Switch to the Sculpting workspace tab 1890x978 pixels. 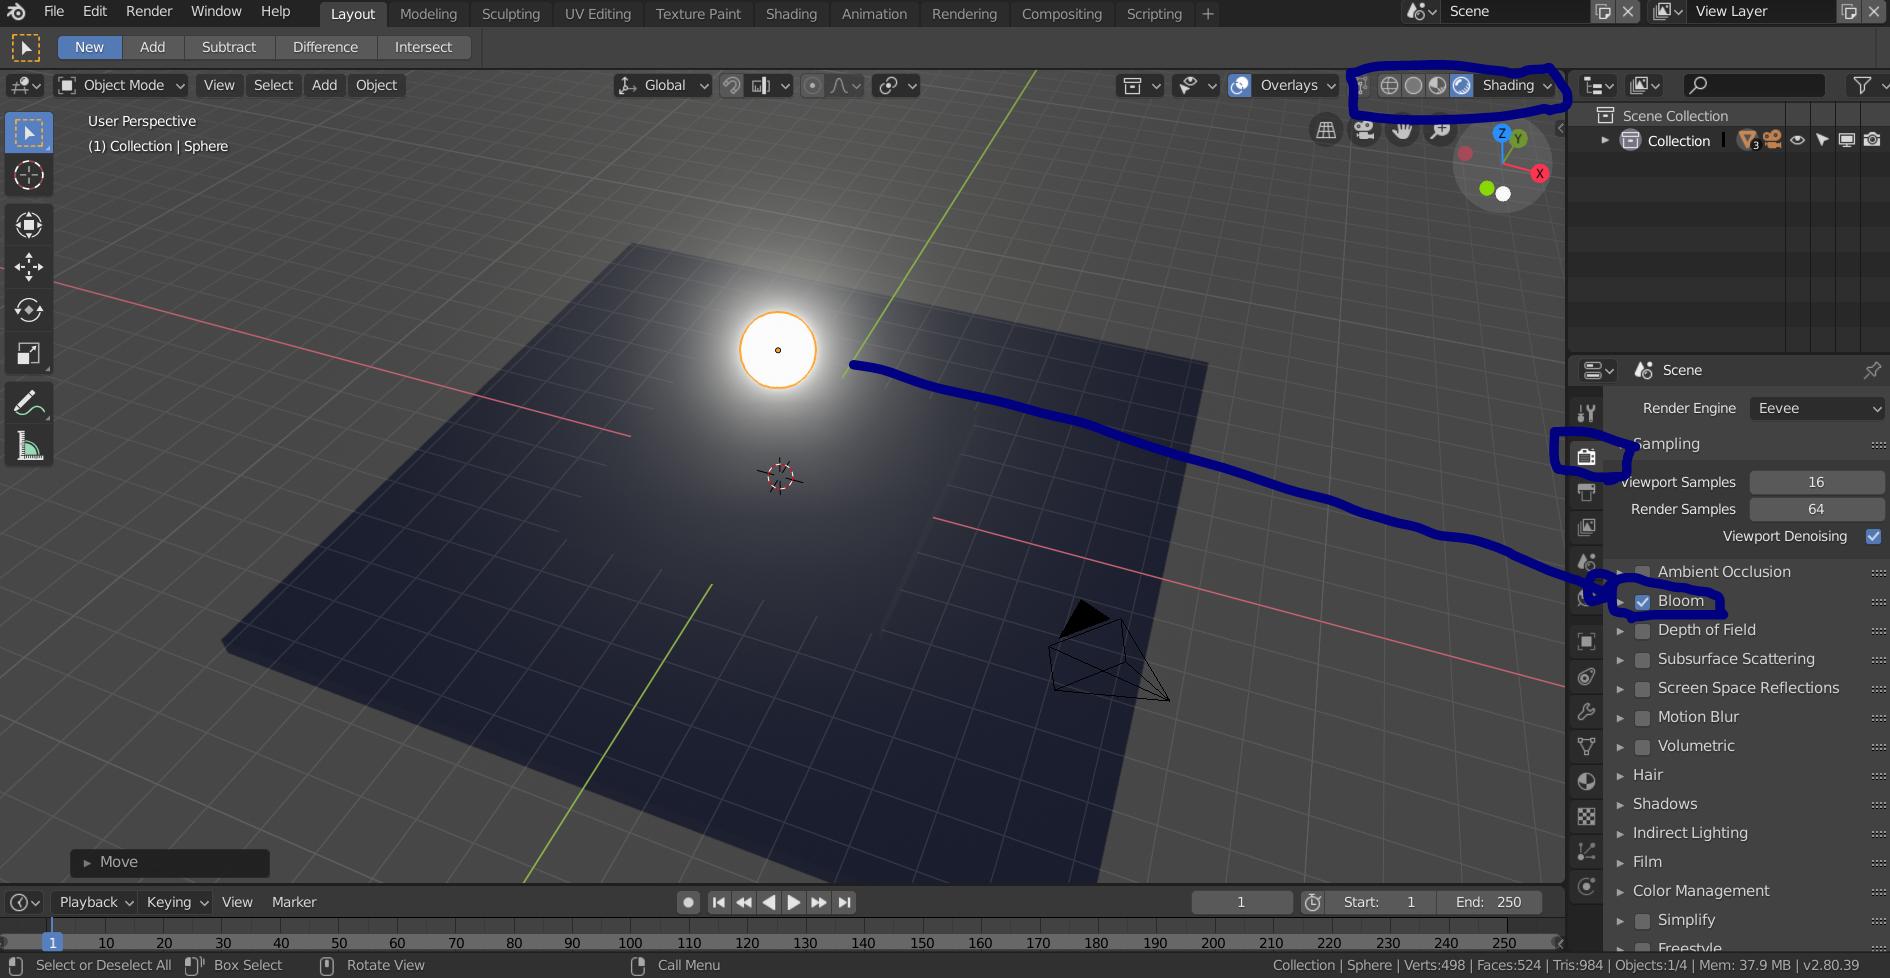(510, 14)
